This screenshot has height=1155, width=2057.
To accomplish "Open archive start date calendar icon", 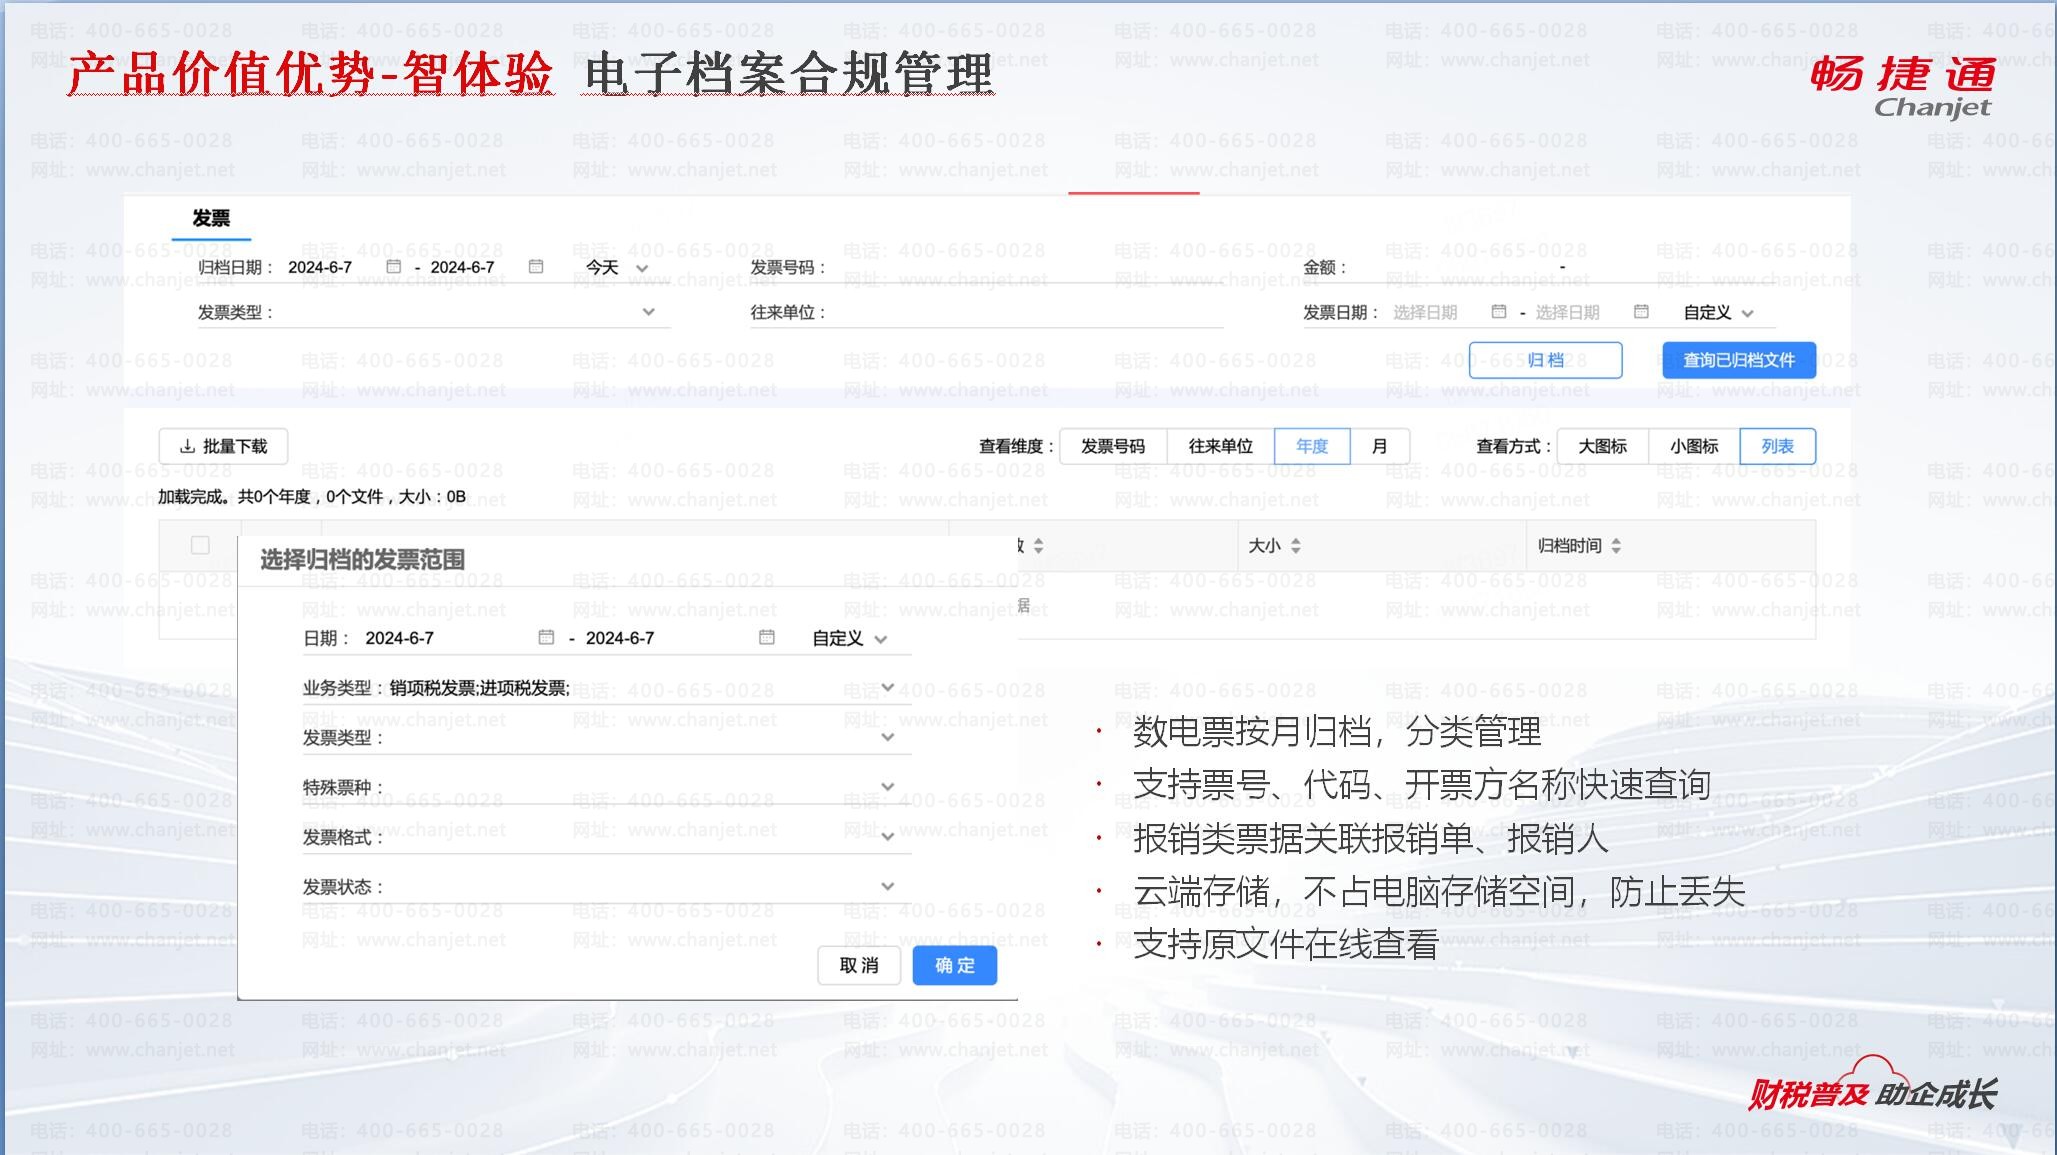I will tap(393, 267).
